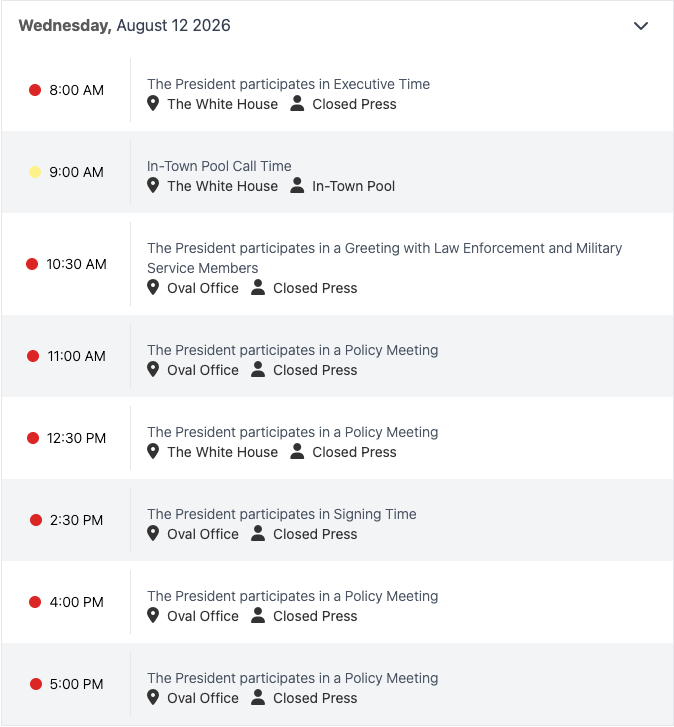Click person icon in the 11:00 AM event
The height and width of the screenshot is (727, 674).
258,370
